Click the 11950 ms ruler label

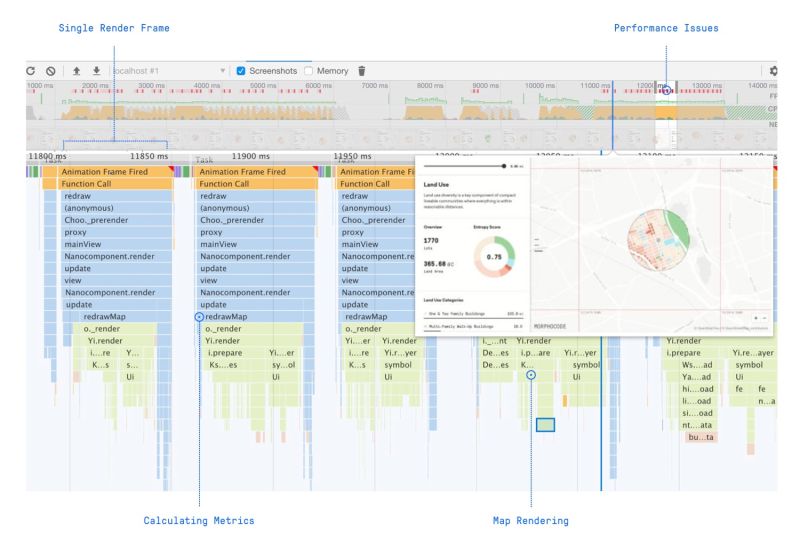tap(353, 156)
